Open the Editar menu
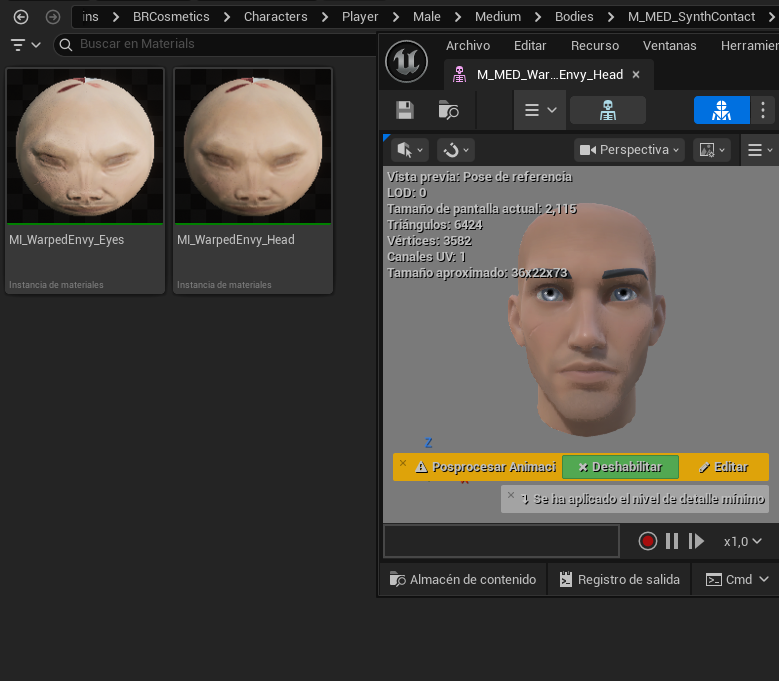This screenshot has width=779, height=681. pyautogui.click(x=530, y=46)
